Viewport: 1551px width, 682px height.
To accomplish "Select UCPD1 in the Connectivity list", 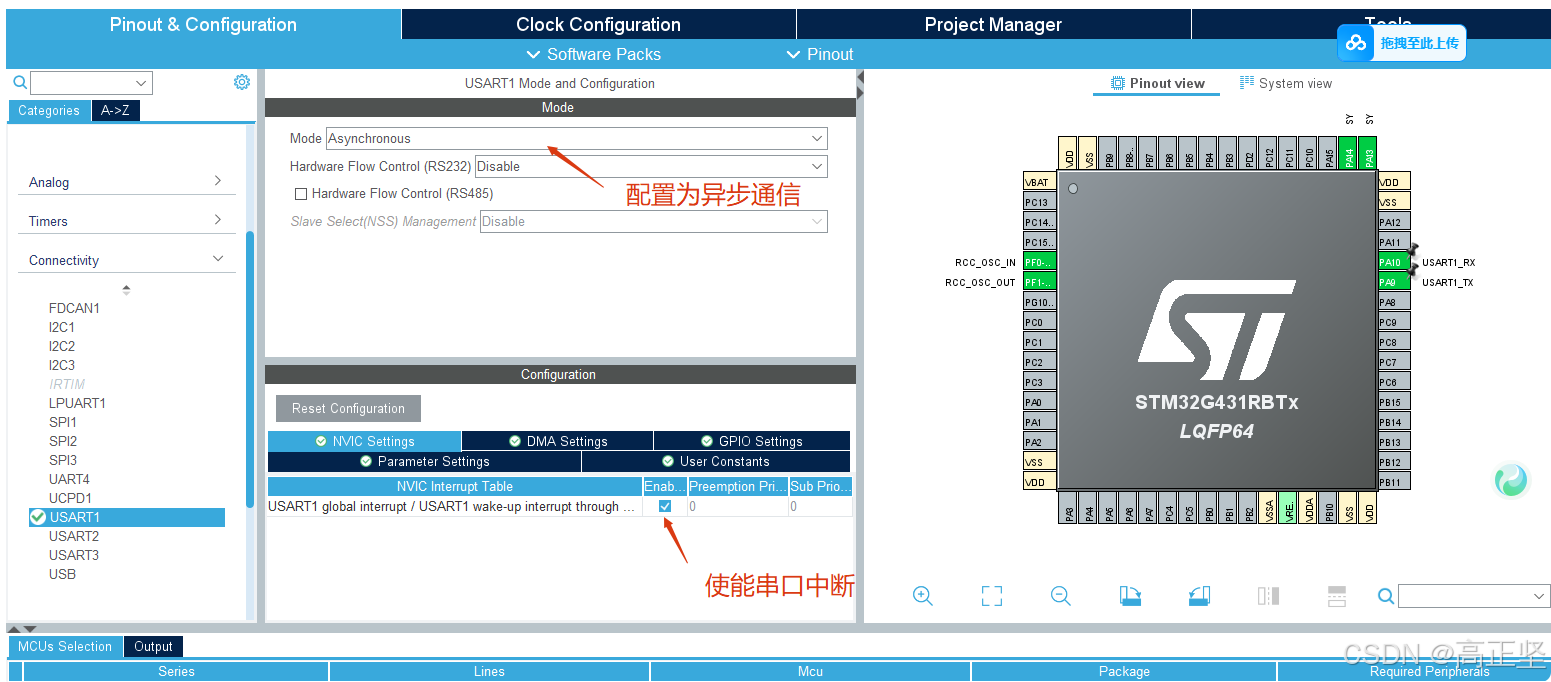I will [70, 498].
